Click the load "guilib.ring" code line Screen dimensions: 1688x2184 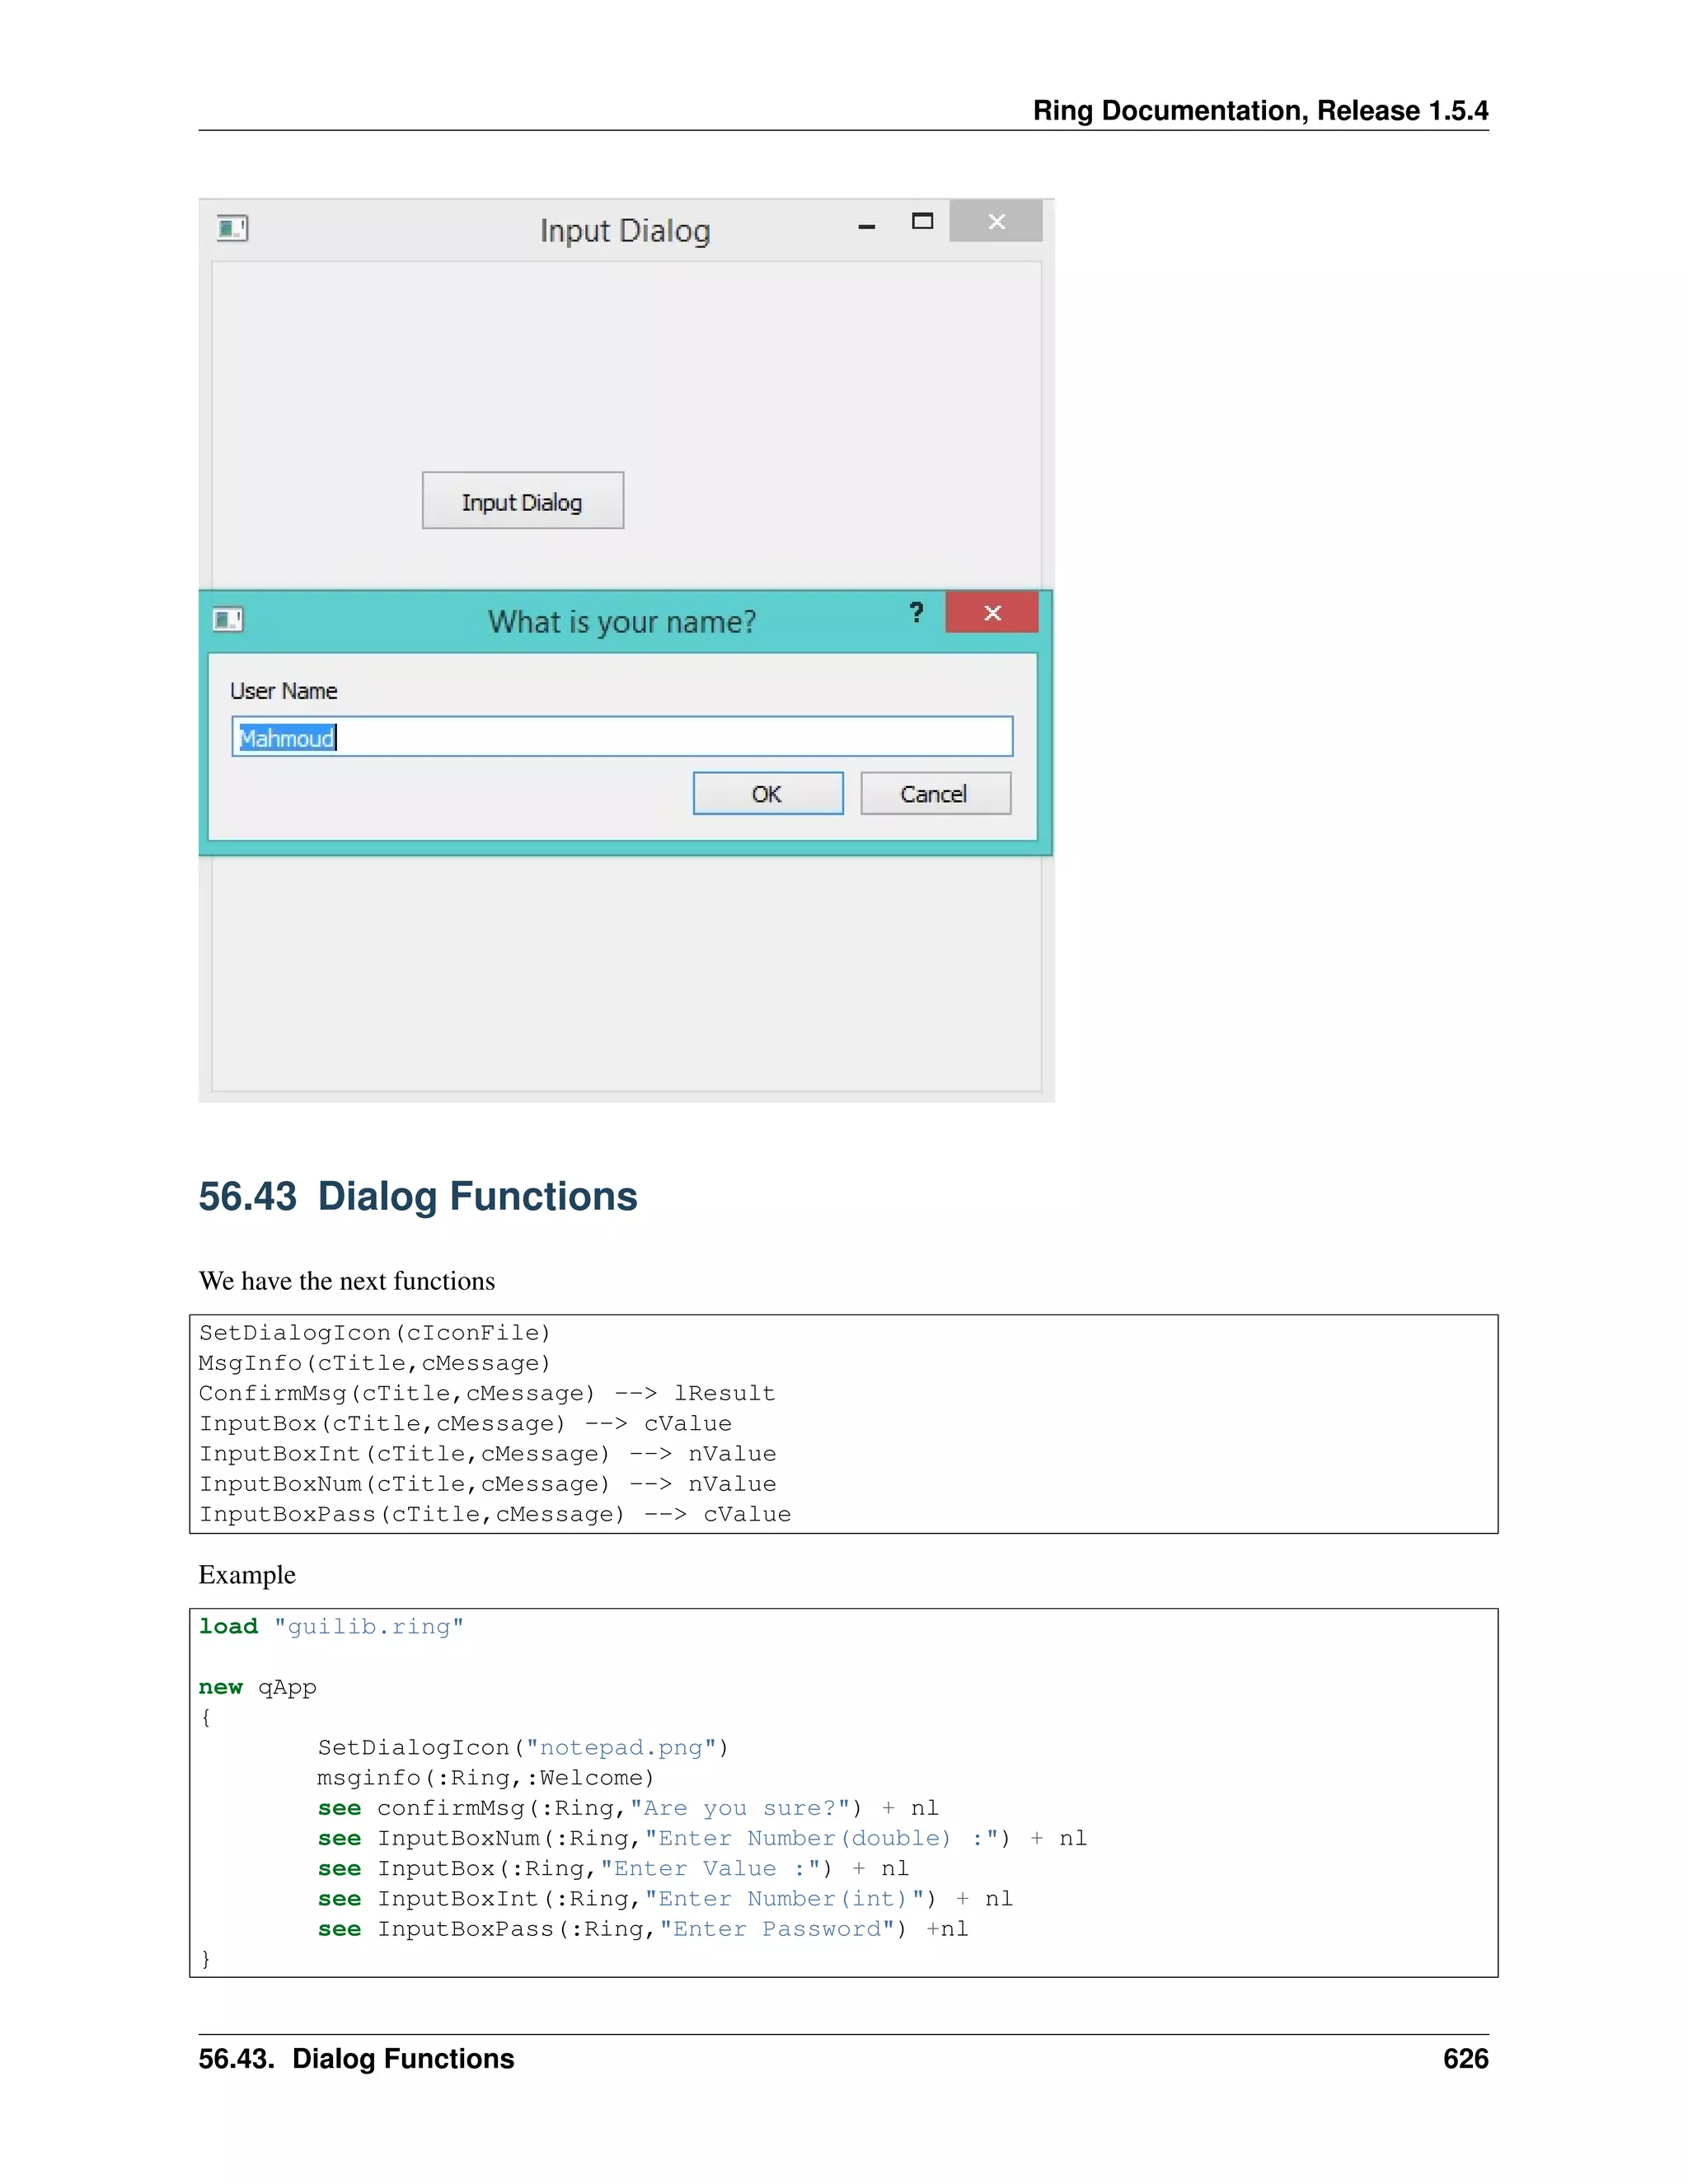(331, 1627)
